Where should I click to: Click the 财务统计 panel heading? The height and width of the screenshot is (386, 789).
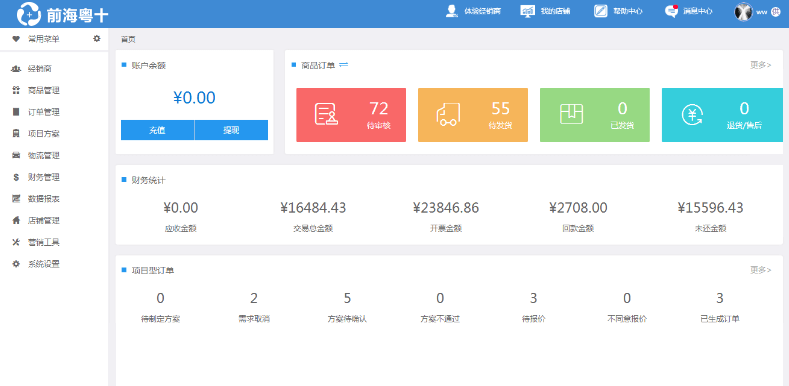(148, 180)
